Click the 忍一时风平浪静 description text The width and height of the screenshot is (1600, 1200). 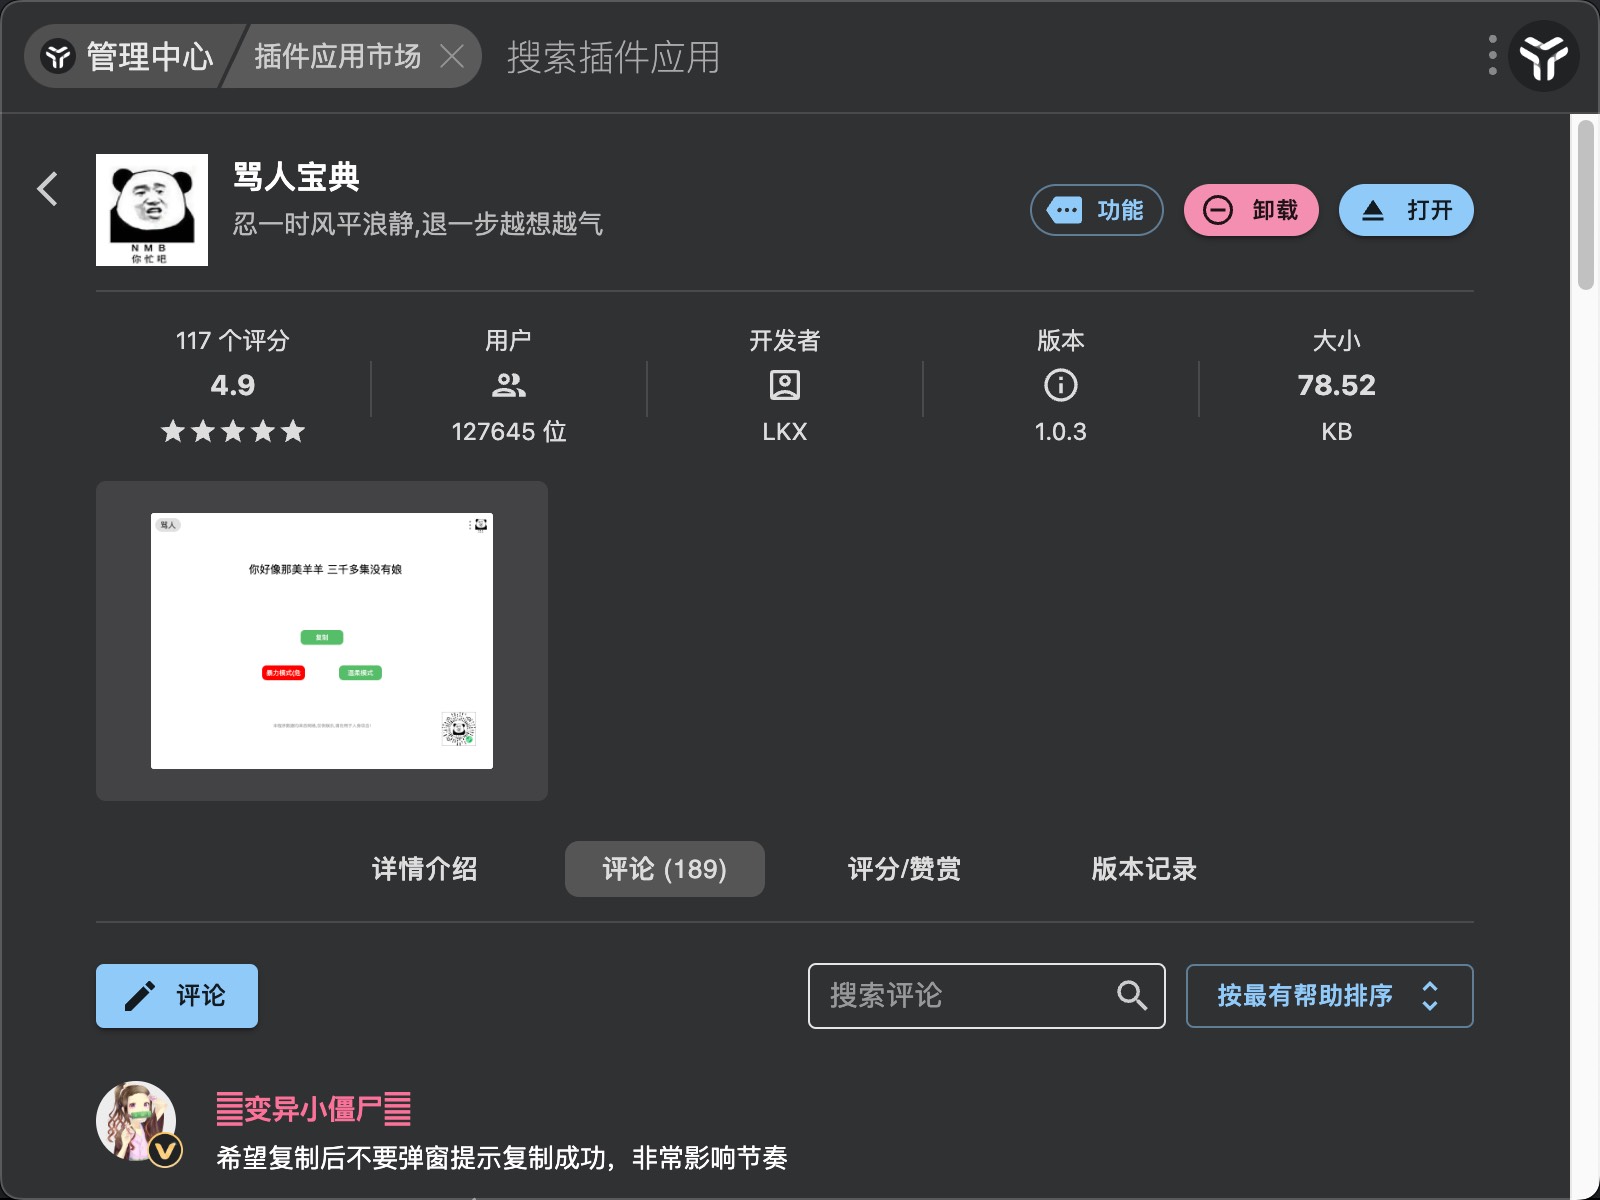click(x=418, y=224)
